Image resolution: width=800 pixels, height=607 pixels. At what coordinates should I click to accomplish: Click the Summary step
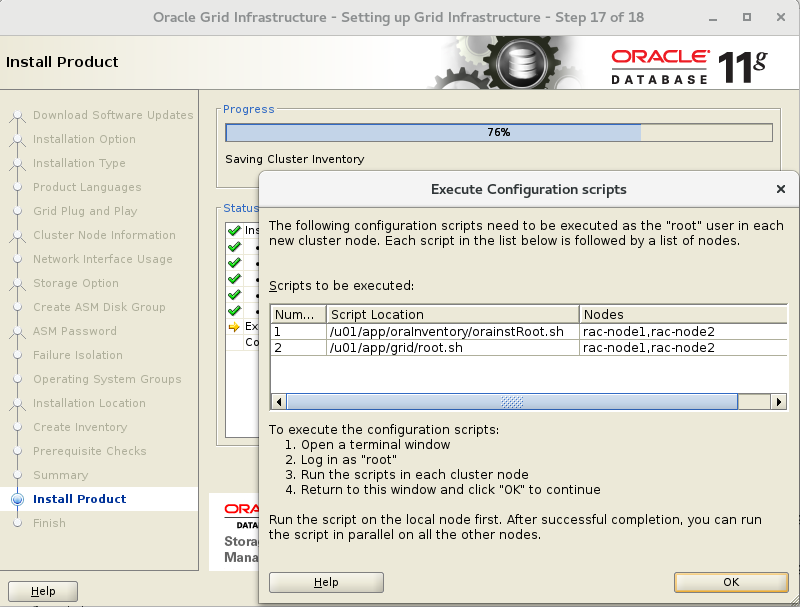pos(60,475)
